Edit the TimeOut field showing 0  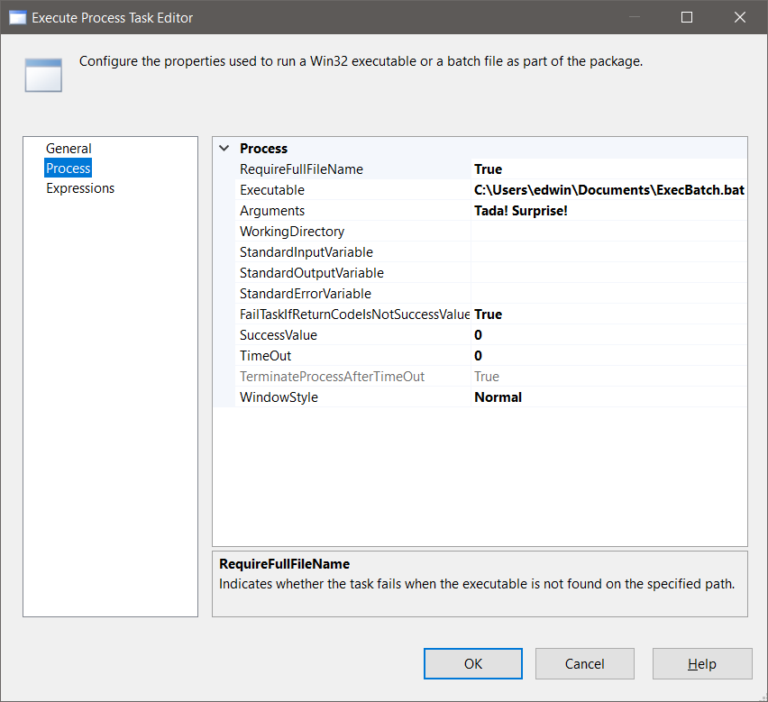609,356
